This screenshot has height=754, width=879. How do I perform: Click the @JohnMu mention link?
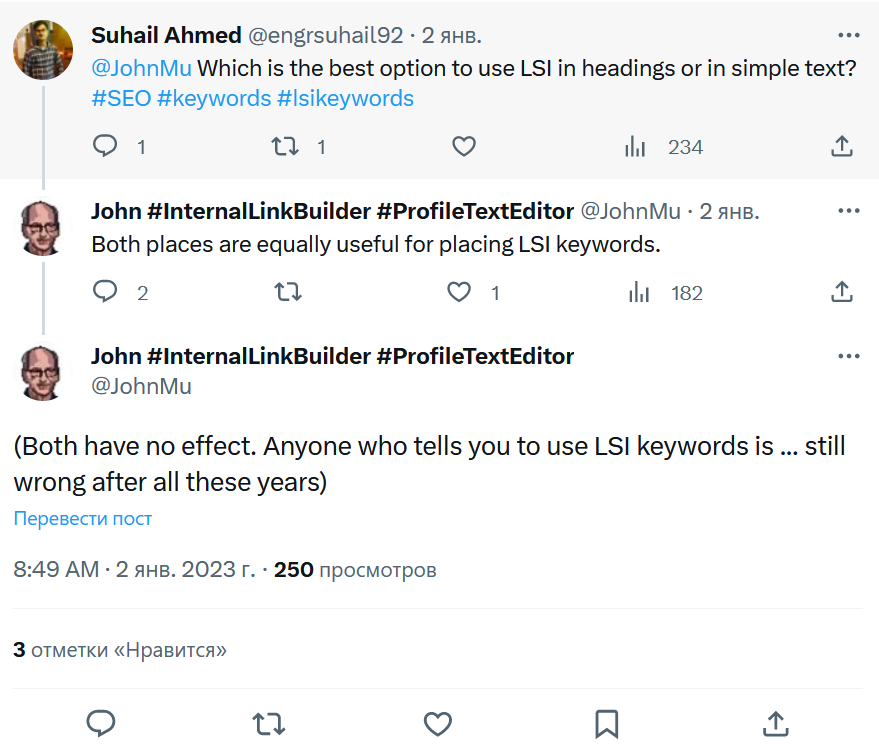[x=141, y=69]
